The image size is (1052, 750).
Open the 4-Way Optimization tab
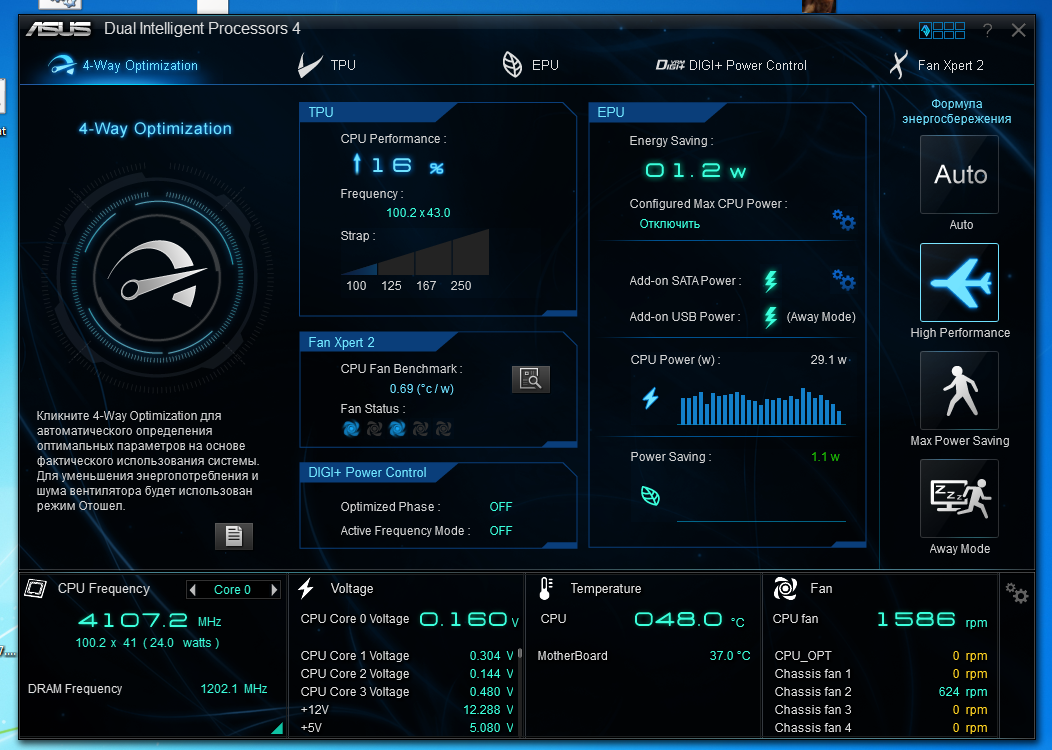coord(123,65)
